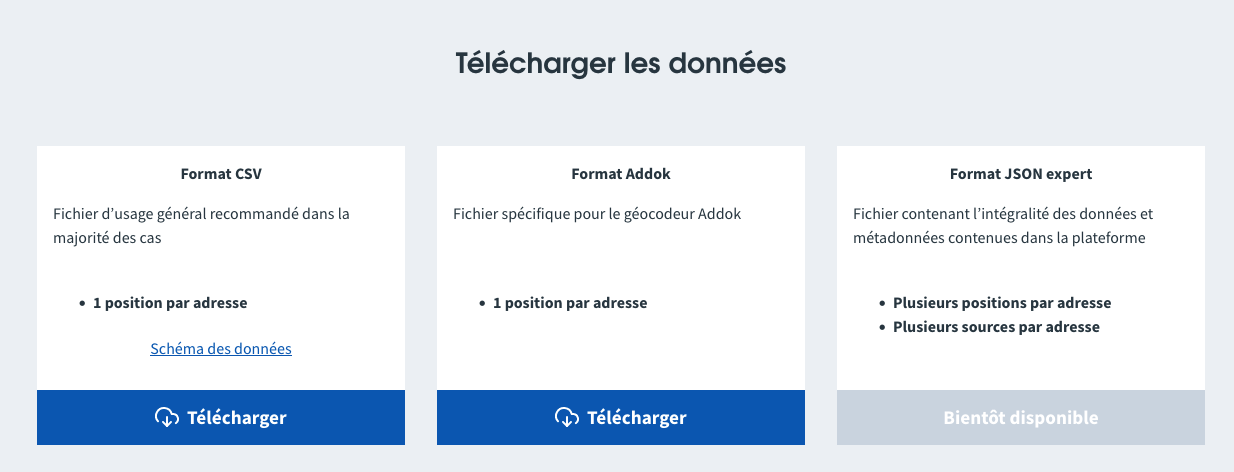
Task: Click the CSV description about usage général
Action: pyautogui.click(x=201, y=226)
